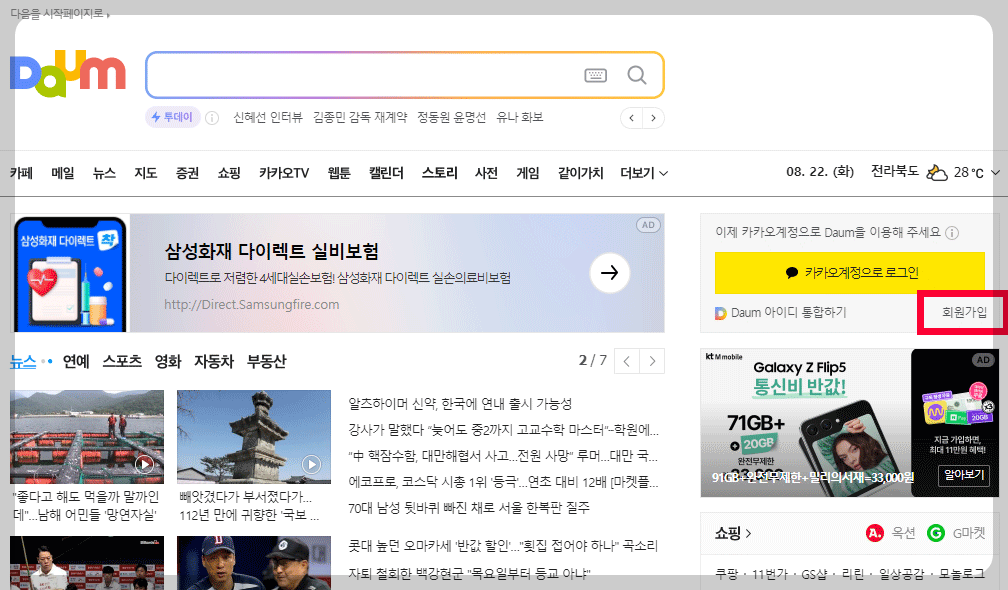This screenshot has width=1008, height=590.
Task: Expand weather details chevron
Action: tap(995, 172)
